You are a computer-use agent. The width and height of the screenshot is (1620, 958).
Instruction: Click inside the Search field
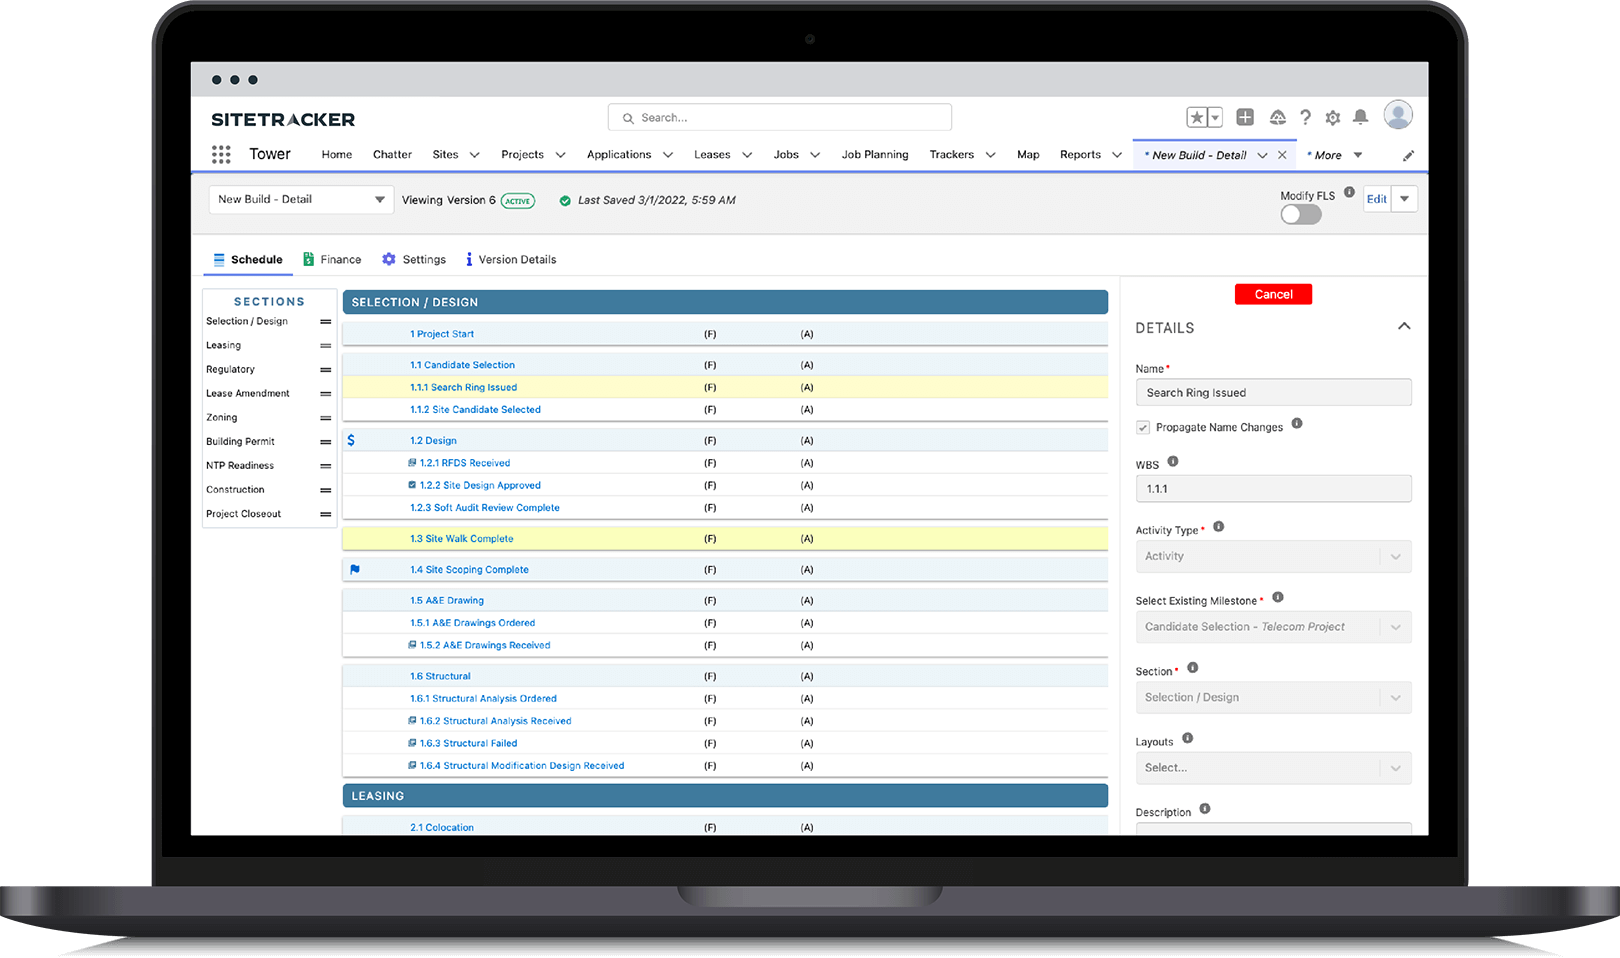point(780,117)
